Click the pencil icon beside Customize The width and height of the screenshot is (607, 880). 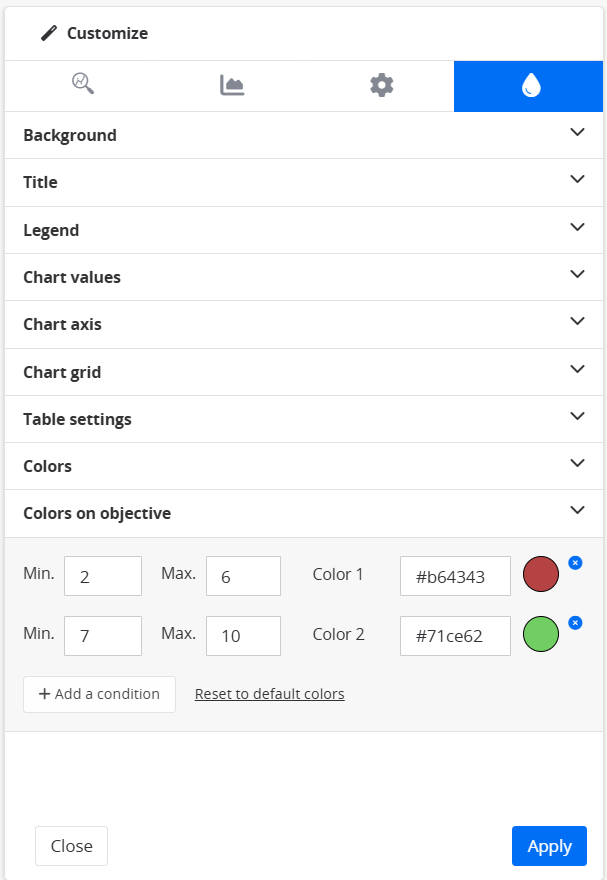(49, 33)
